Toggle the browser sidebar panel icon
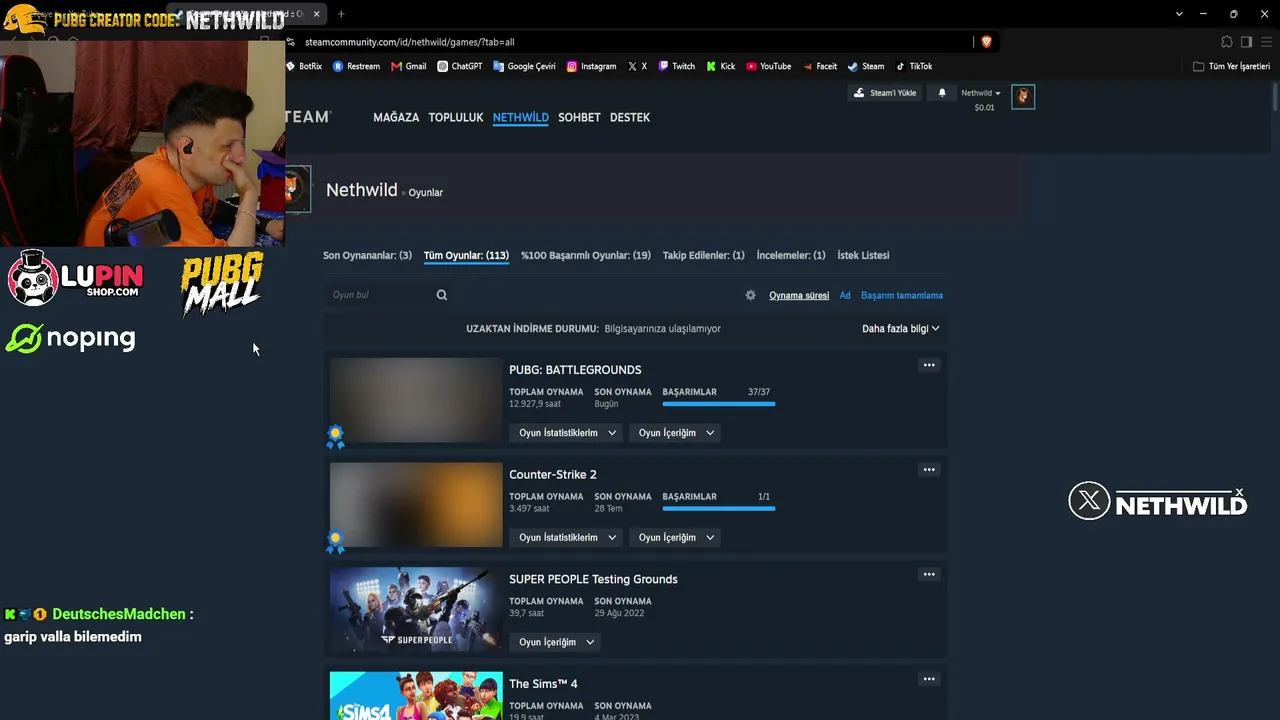This screenshot has height=720, width=1280. 1246,42
